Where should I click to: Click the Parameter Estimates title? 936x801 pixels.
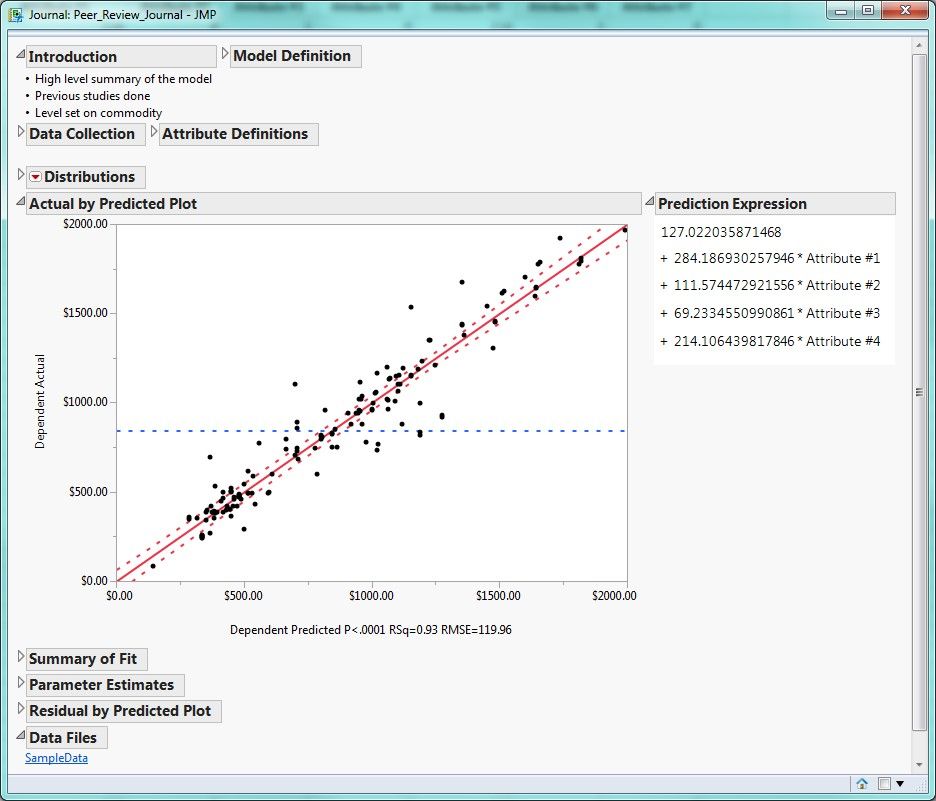pos(101,685)
